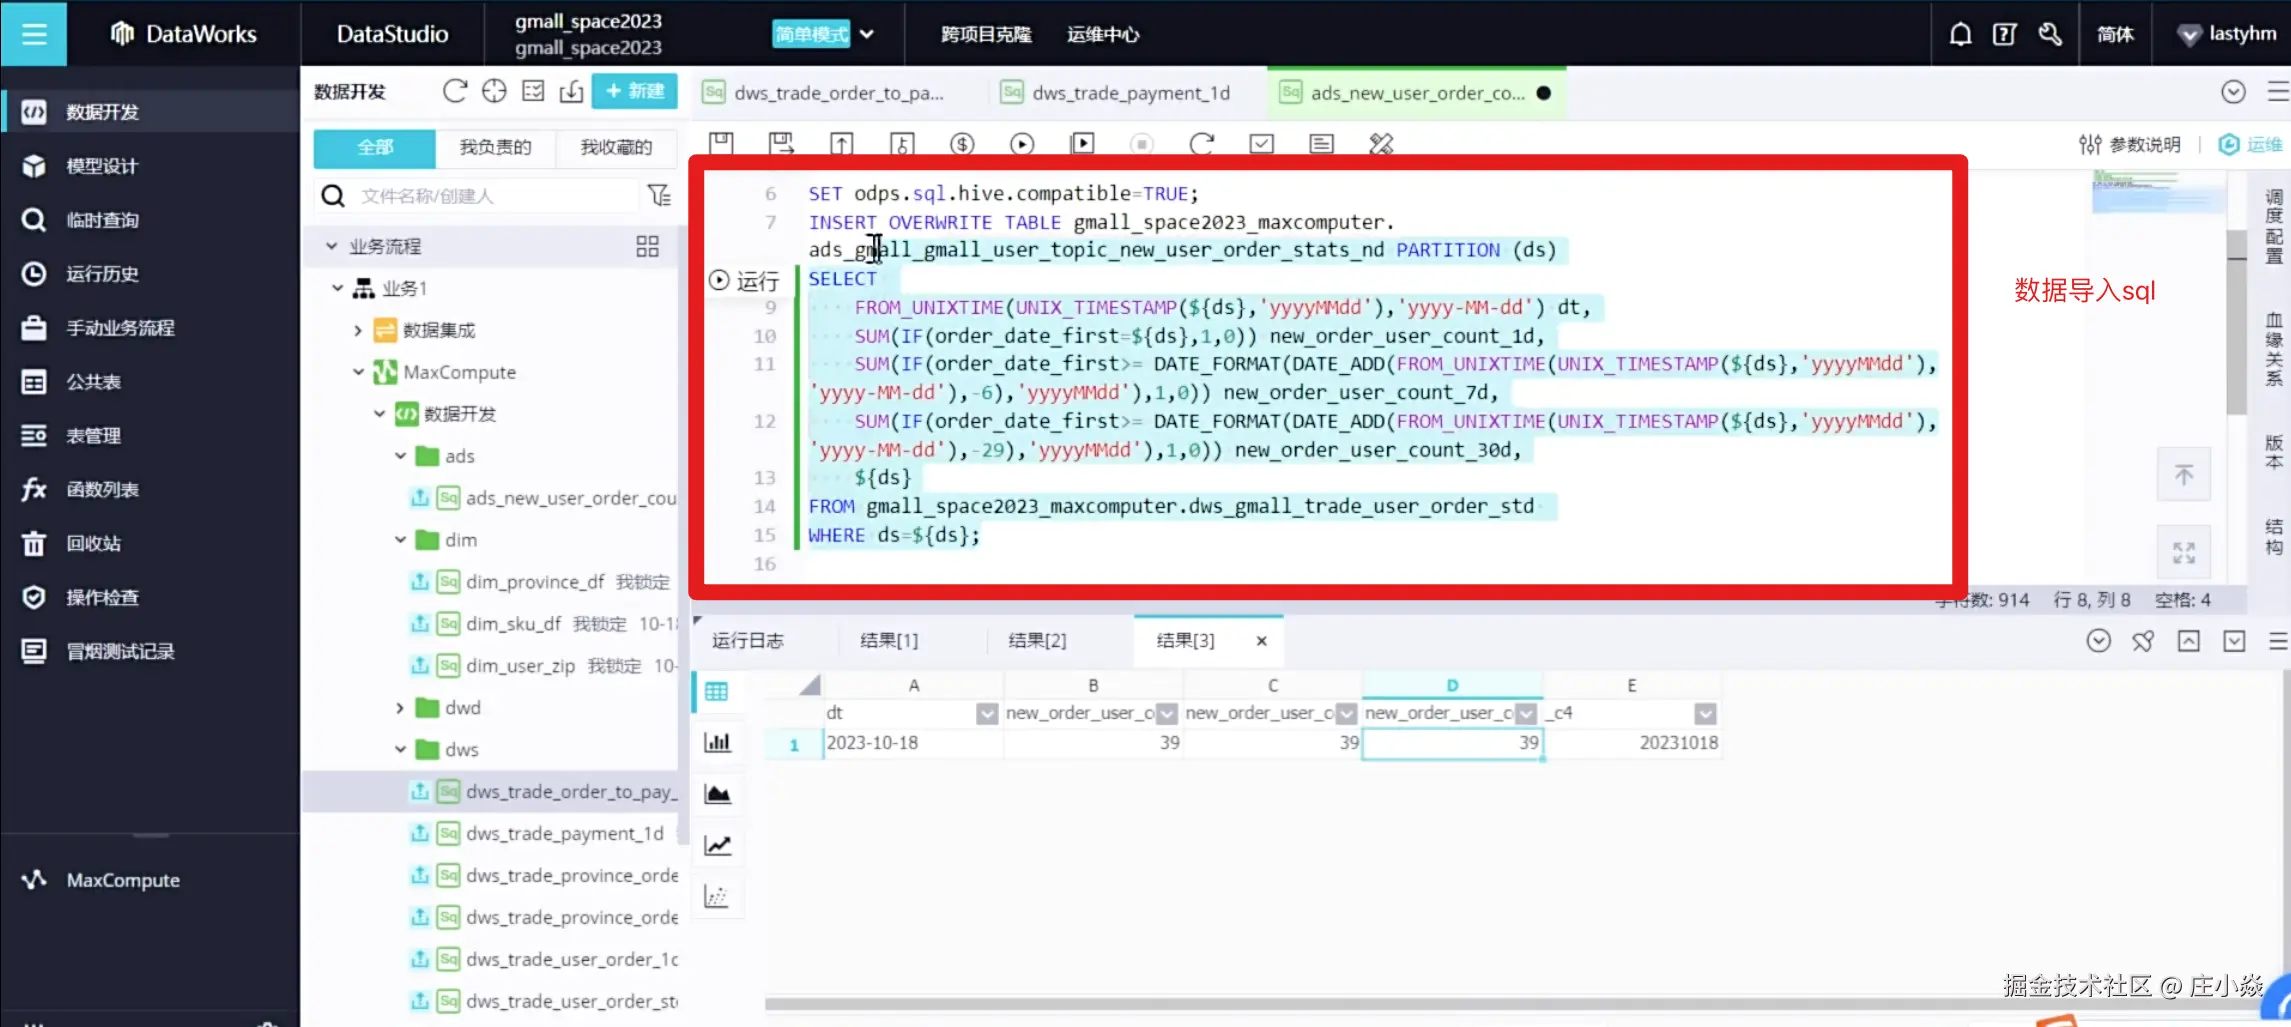The width and height of the screenshot is (2291, 1027).
Task: Open 跨项目克隆
Action: click(986, 35)
